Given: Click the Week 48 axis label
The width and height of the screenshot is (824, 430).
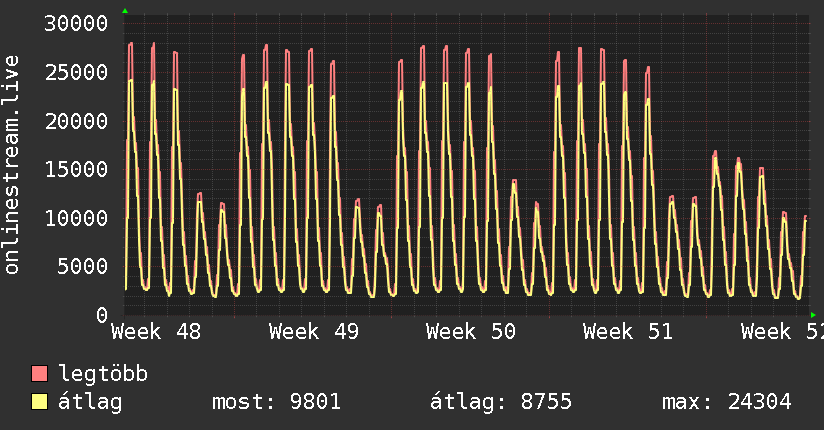Looking at the screenshot, I should pos(156,332).
